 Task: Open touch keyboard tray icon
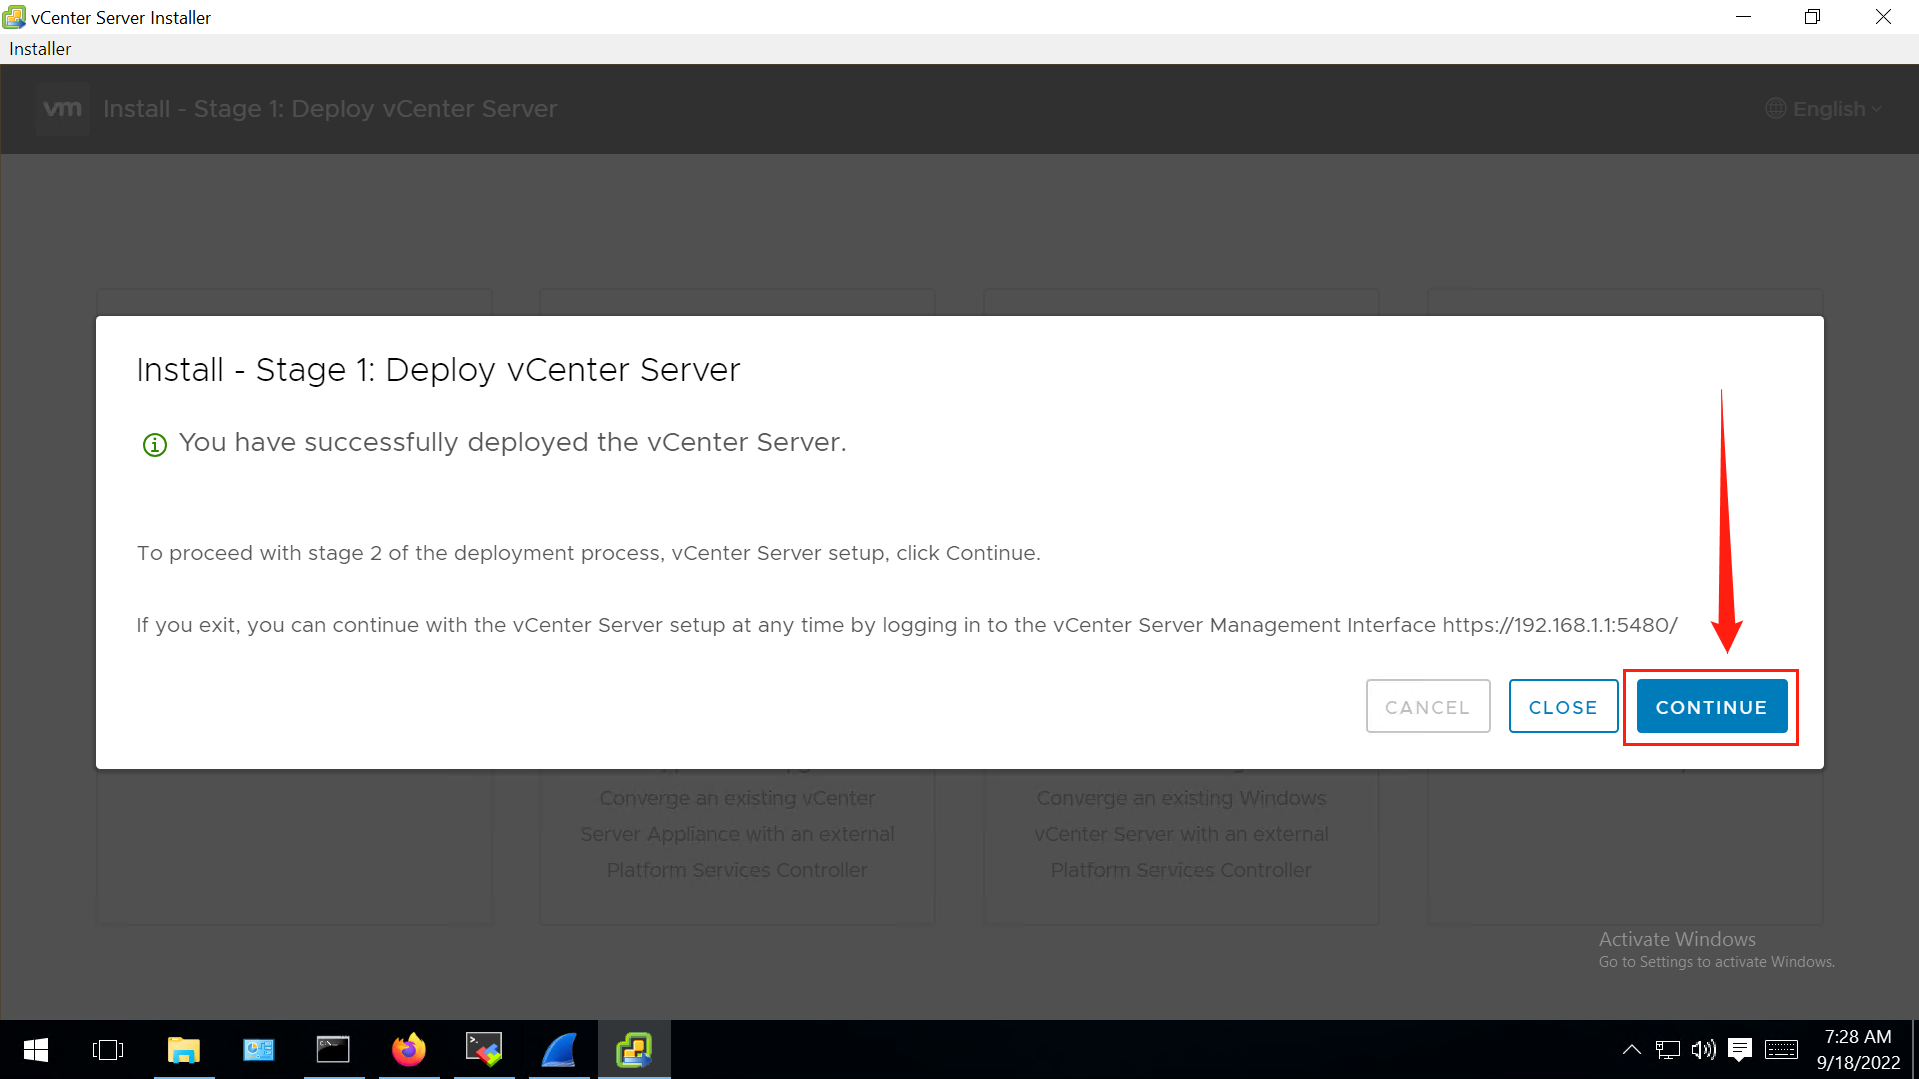click(1781, 1050)
